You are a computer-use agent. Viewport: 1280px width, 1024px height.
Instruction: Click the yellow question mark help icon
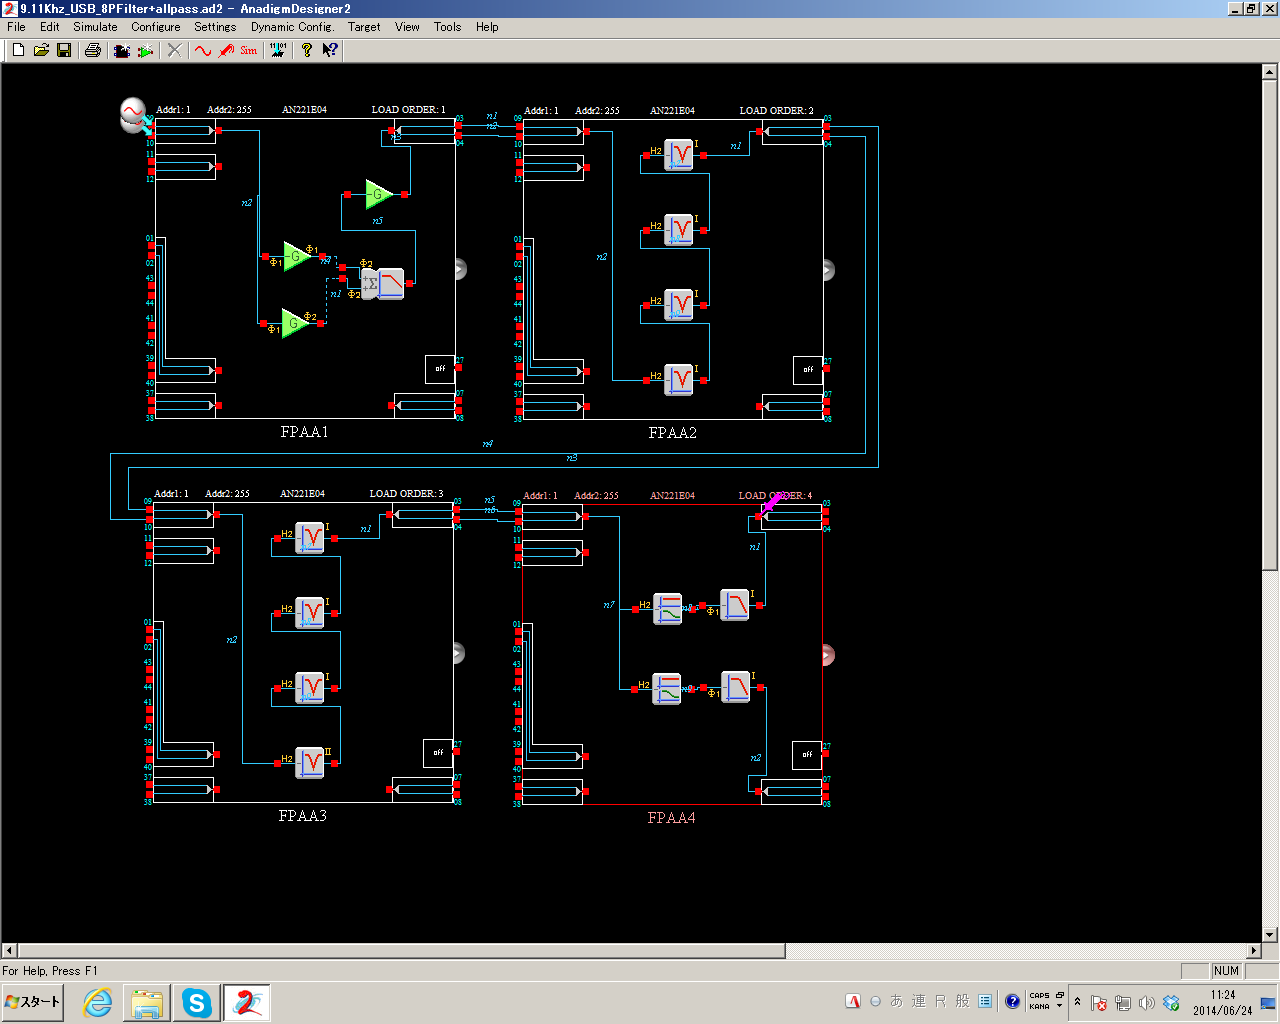click(x=307, y=50)
